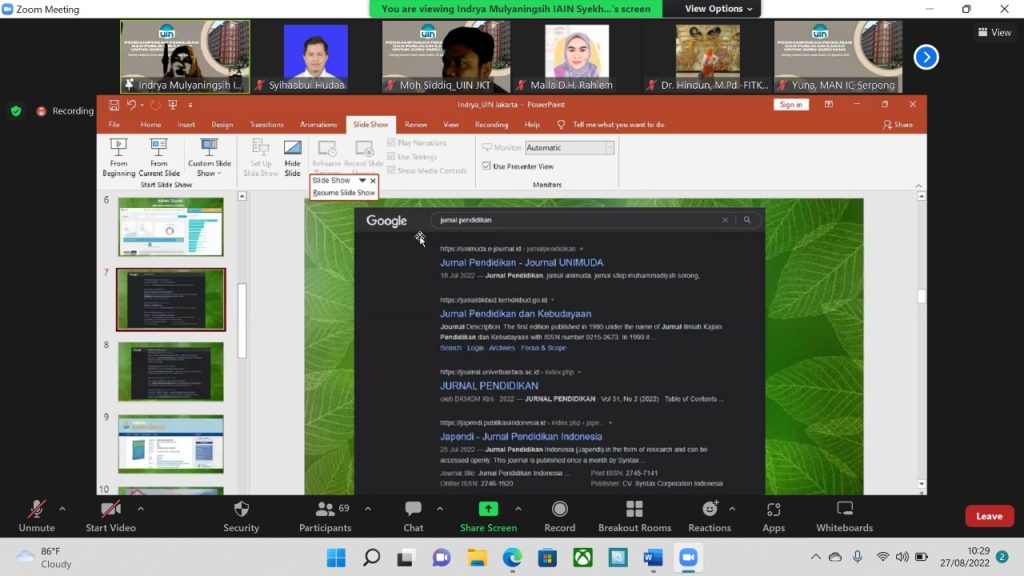This screenshot has width=1024, height=576.
Task: Select slide 8 thumbnail in the panel
Action: point(170,371)
